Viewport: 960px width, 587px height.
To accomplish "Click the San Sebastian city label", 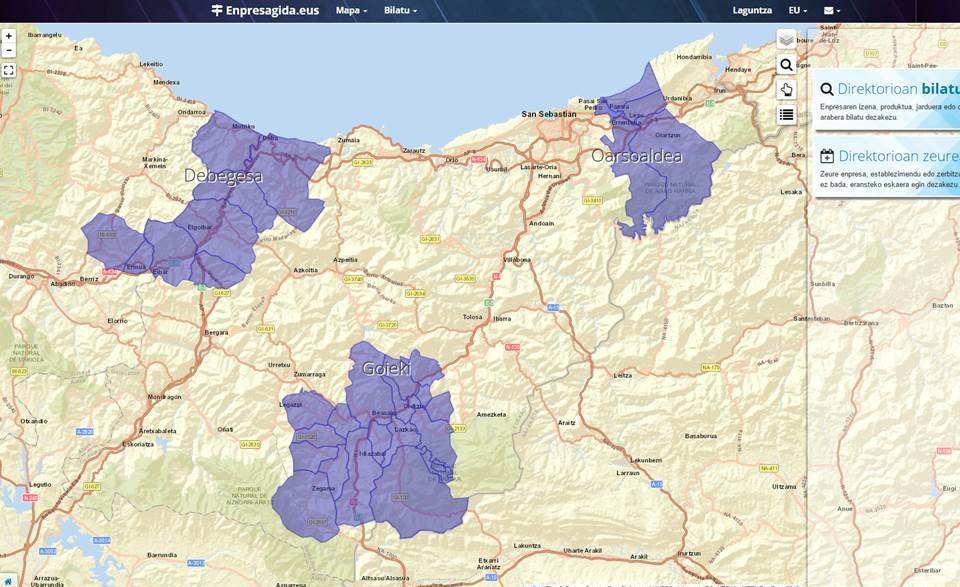I will tap(549, 114).
